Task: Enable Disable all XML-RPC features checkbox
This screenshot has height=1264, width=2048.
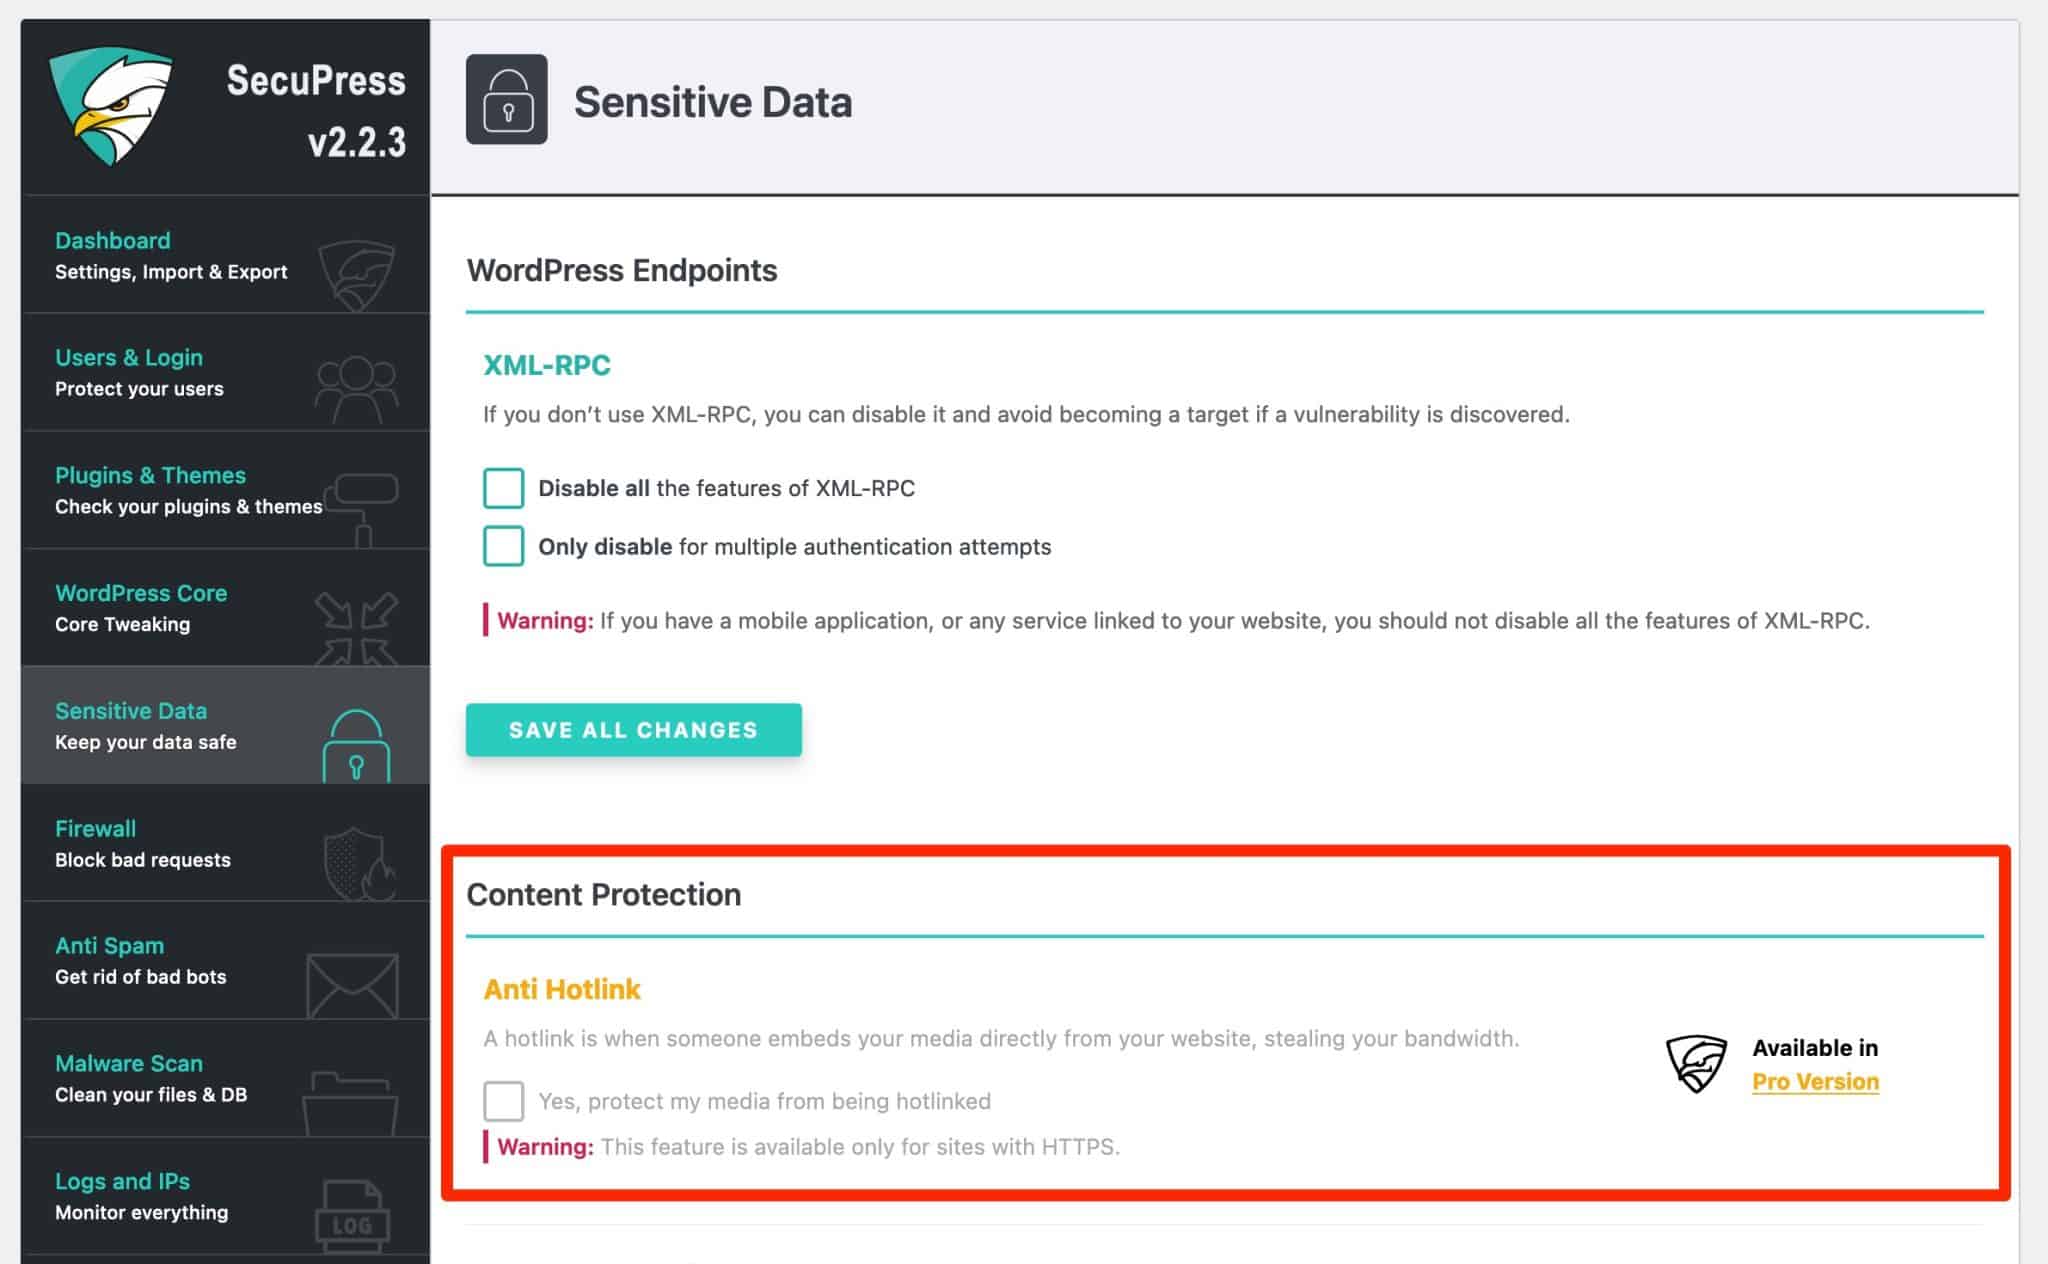Action: click(502, 487)
